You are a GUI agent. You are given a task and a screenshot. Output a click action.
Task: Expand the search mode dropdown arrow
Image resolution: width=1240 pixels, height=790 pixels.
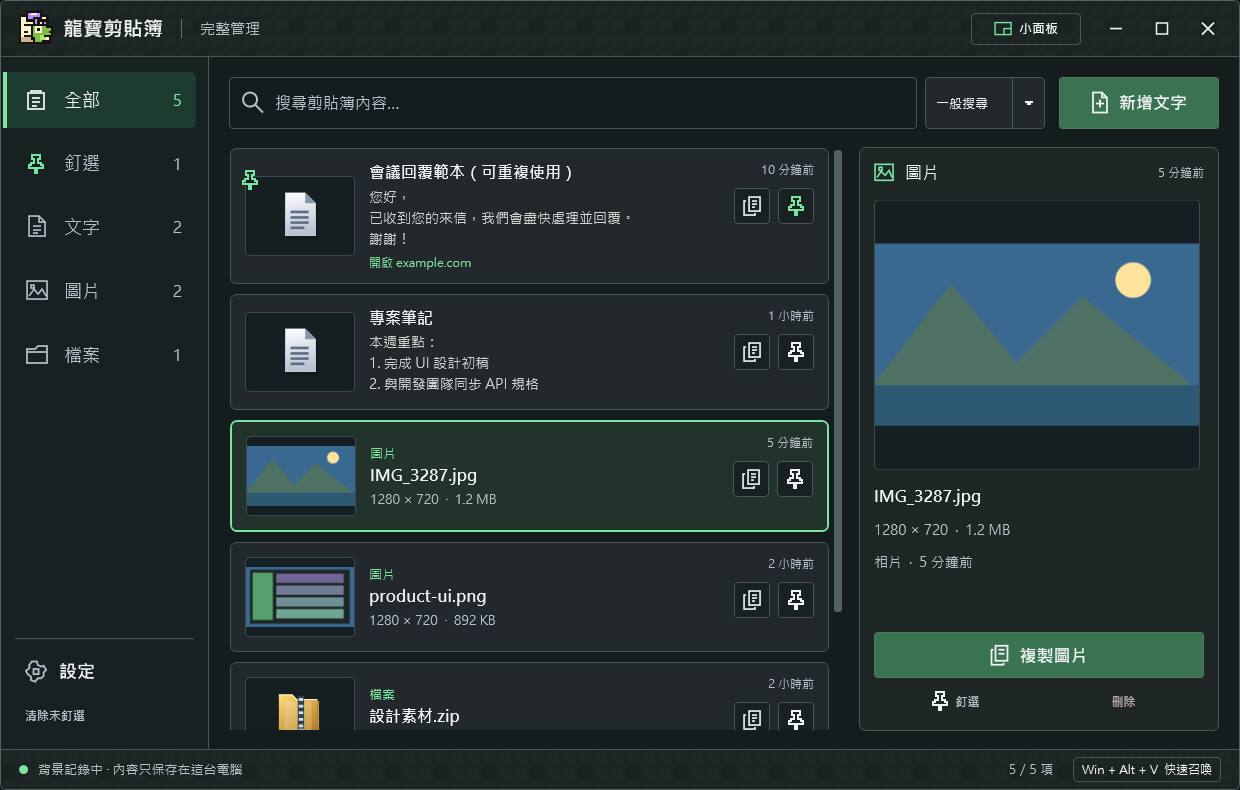click(1029, 103)
